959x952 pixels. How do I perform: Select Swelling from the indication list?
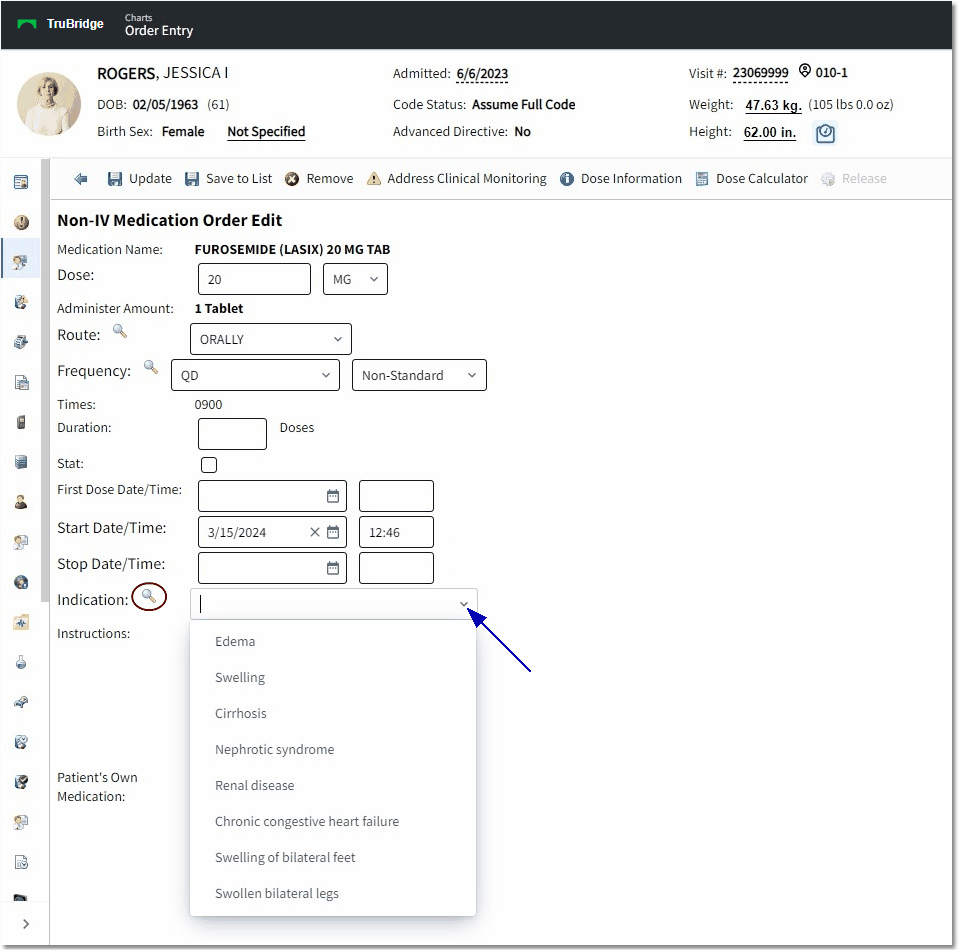333,677
